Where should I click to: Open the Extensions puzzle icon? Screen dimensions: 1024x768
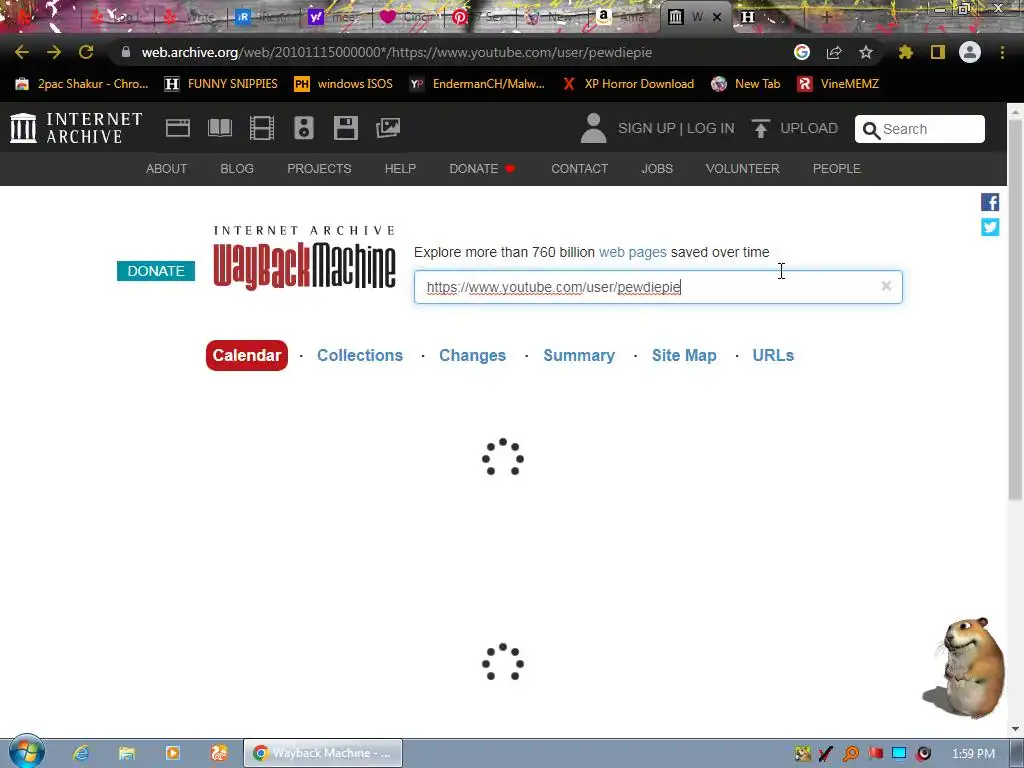point(906,52)
